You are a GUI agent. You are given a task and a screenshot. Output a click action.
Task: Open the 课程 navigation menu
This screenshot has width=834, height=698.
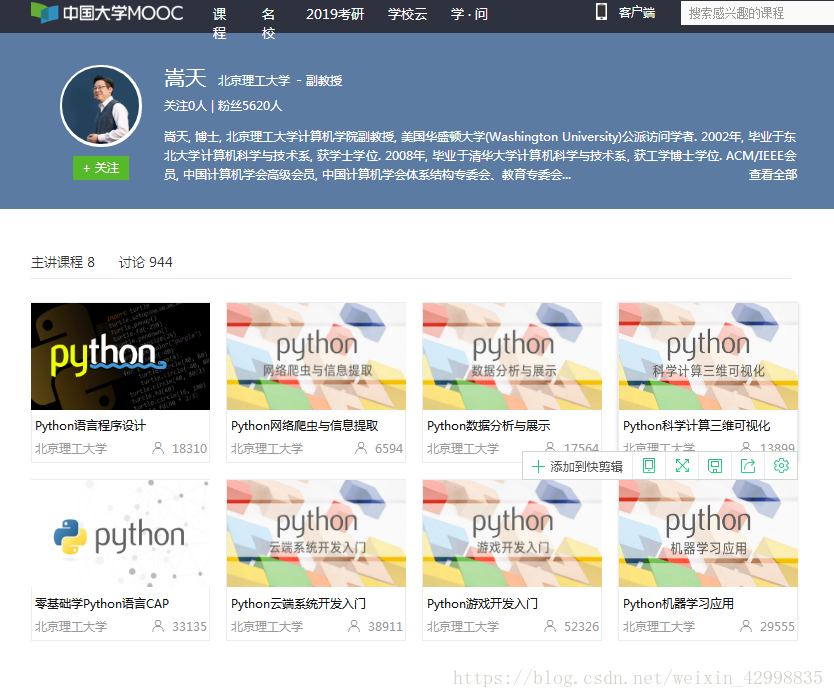[x=220, y=23]
